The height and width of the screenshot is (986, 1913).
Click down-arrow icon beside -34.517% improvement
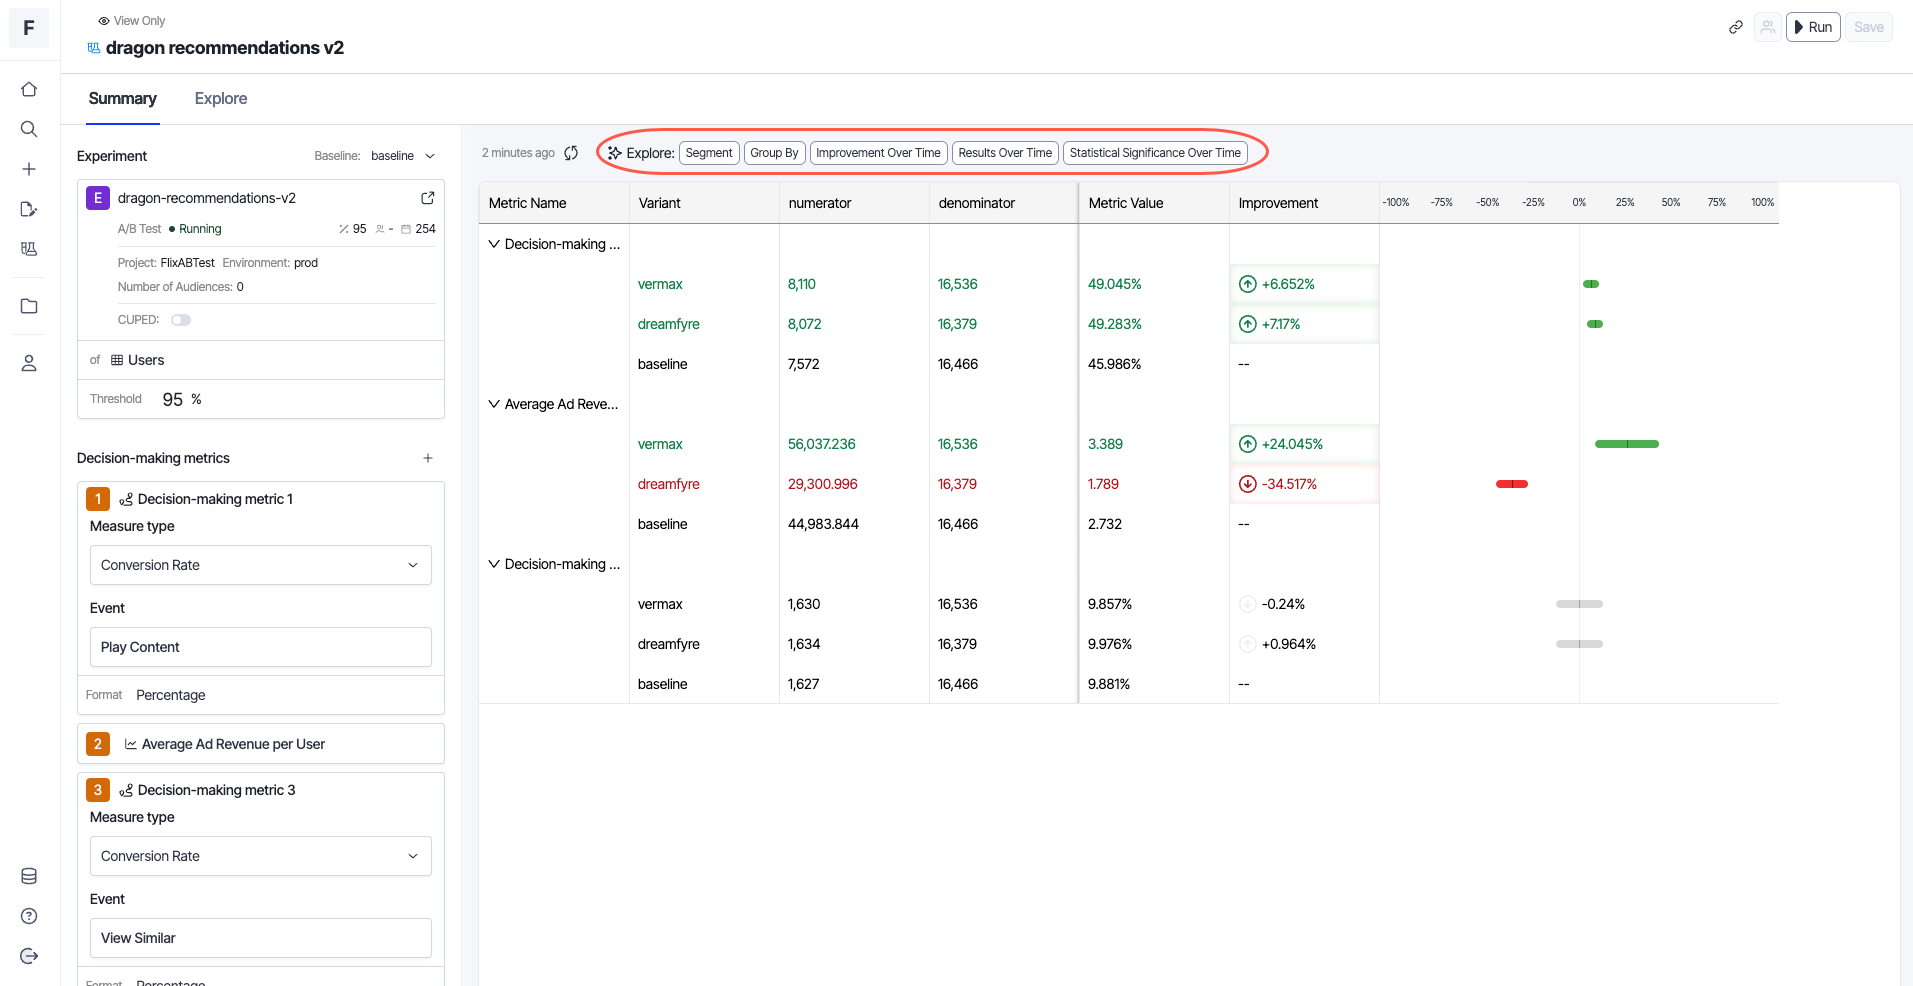point(1248,484)
